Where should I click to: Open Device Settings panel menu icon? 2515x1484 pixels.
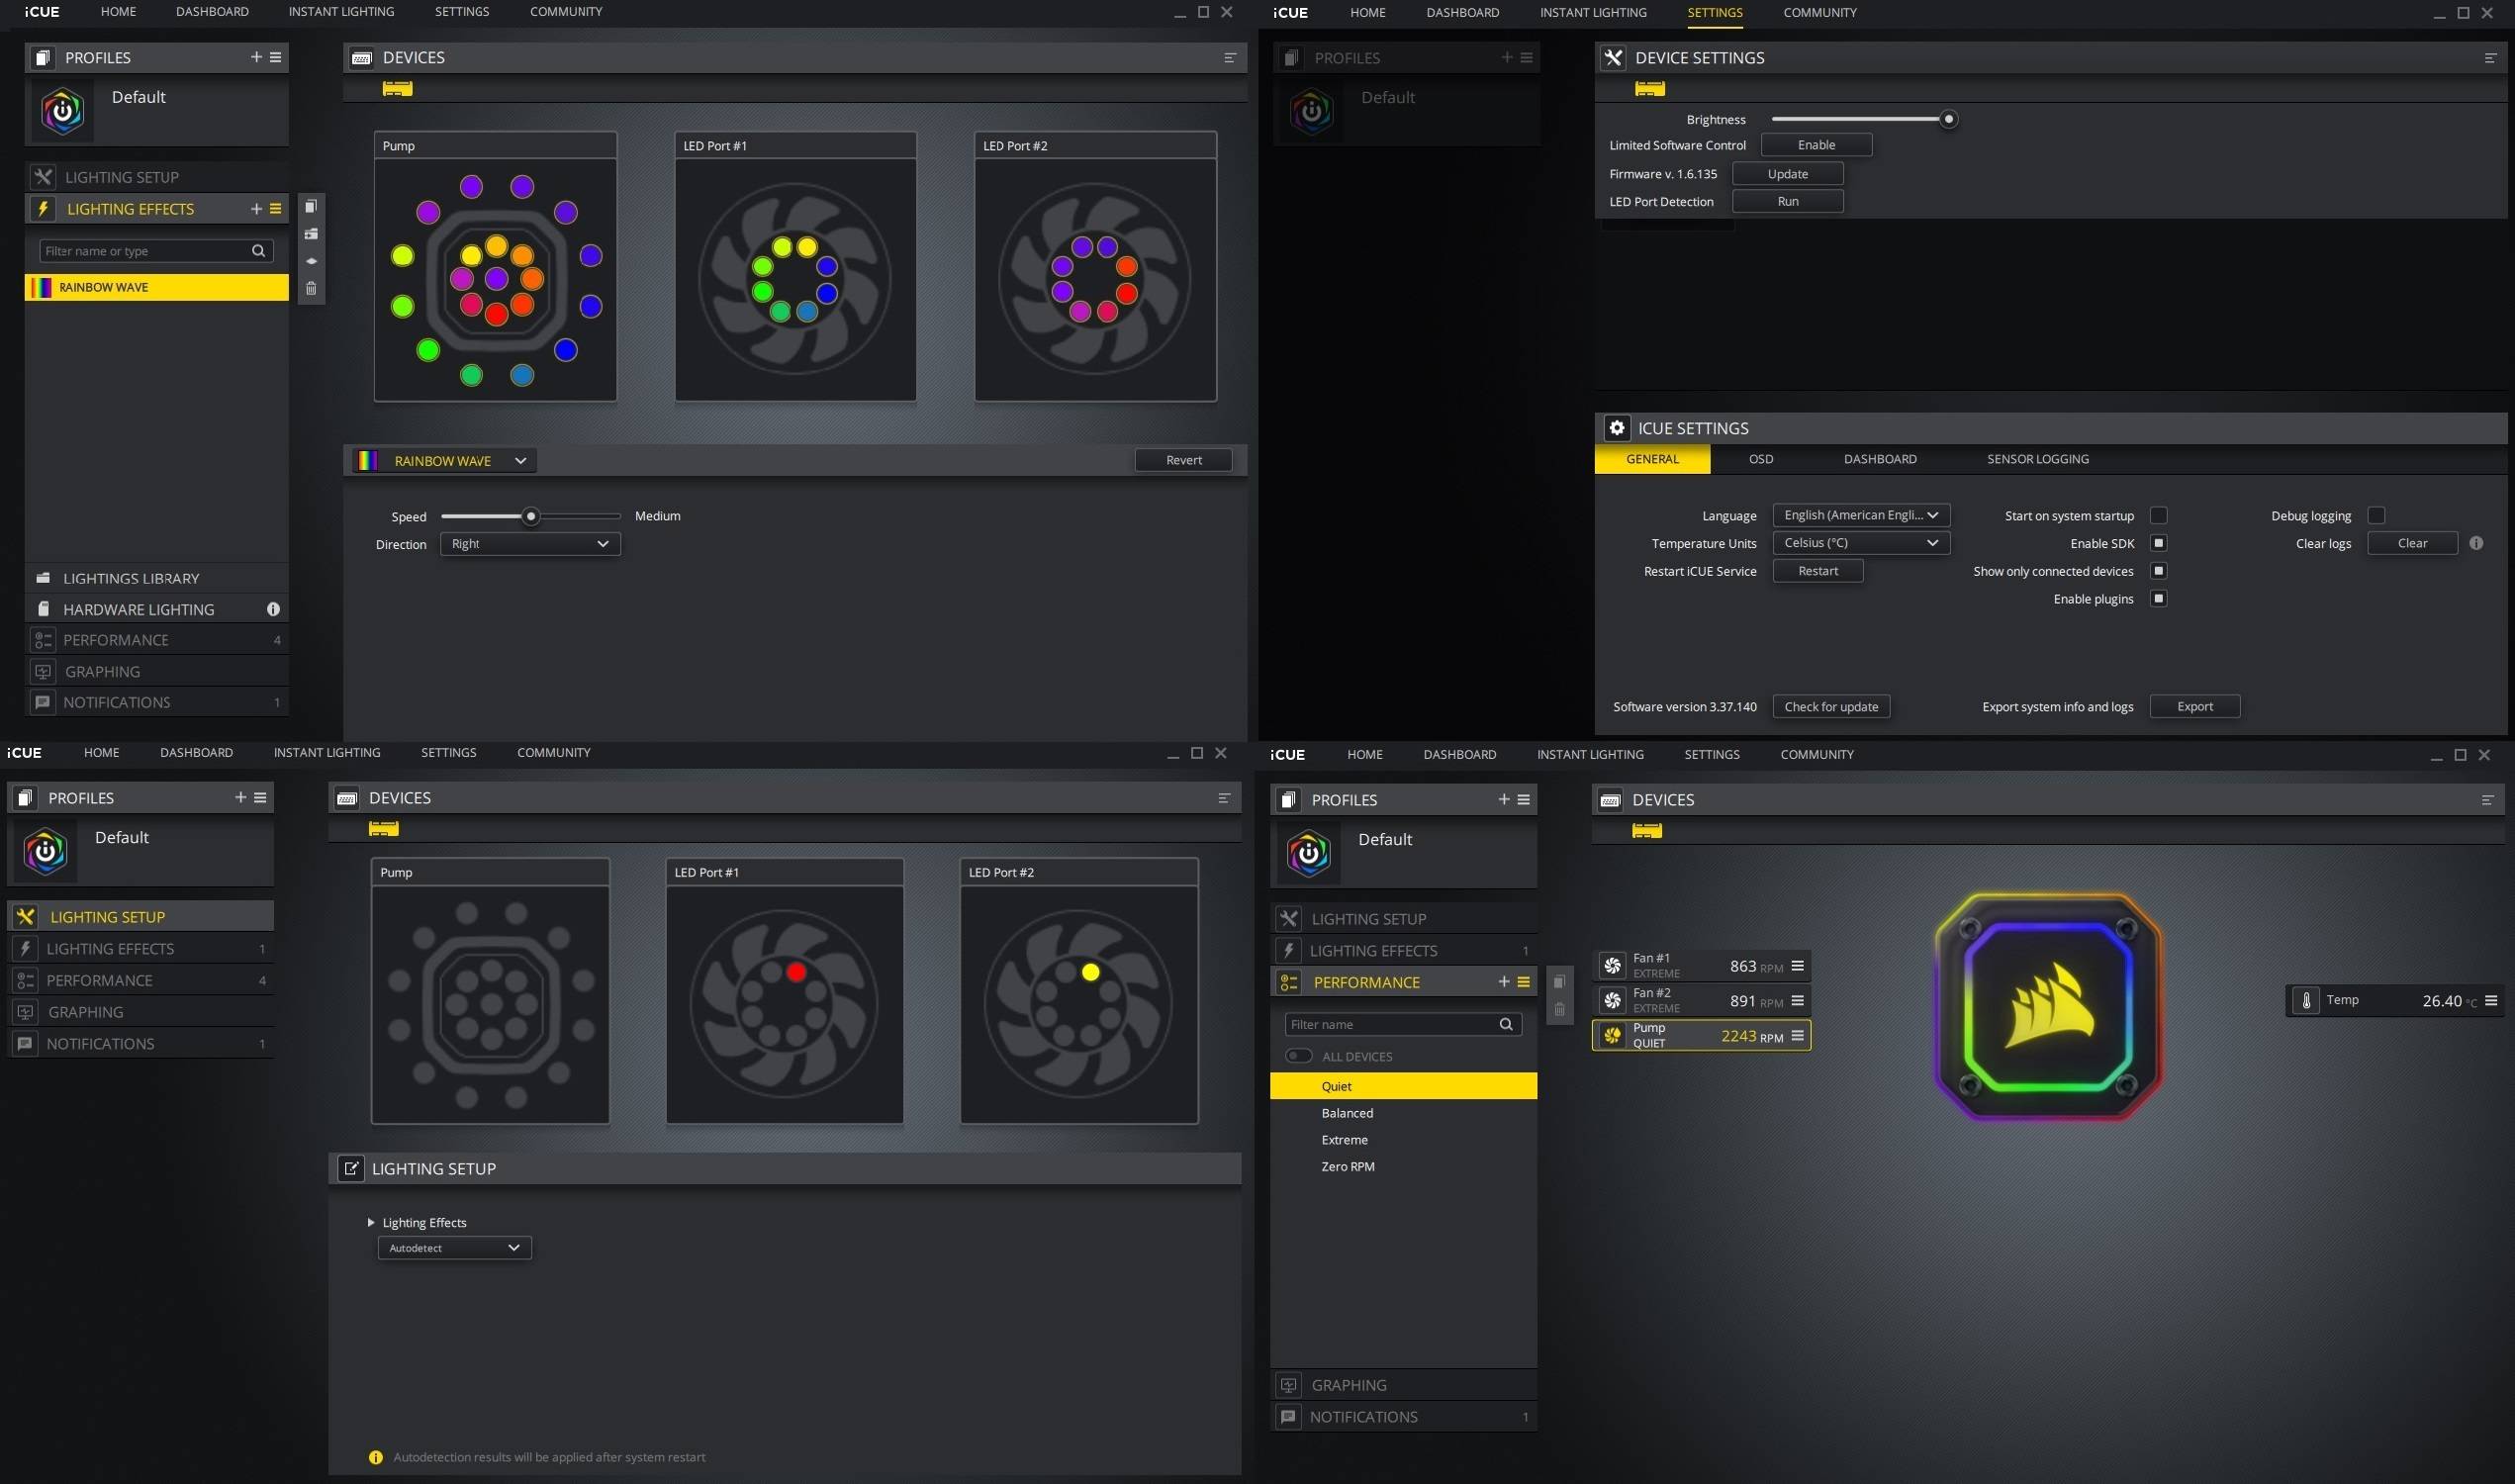click(x=2490, y=57)
